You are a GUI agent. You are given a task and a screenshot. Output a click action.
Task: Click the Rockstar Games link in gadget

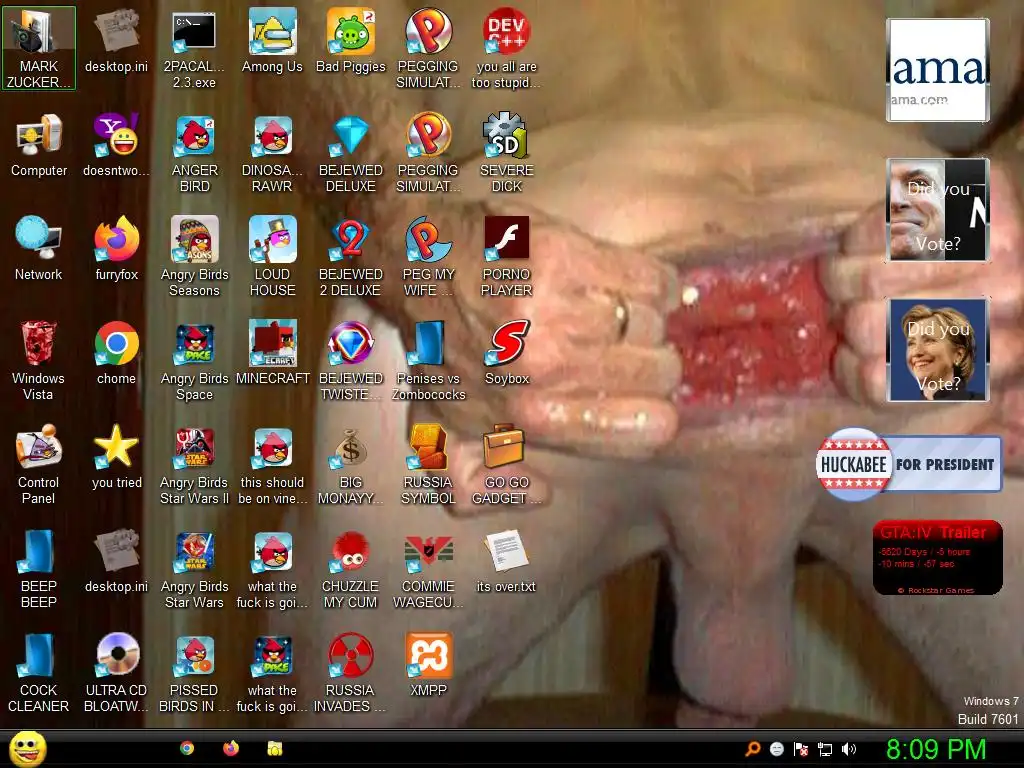click(x=936, y=590)
